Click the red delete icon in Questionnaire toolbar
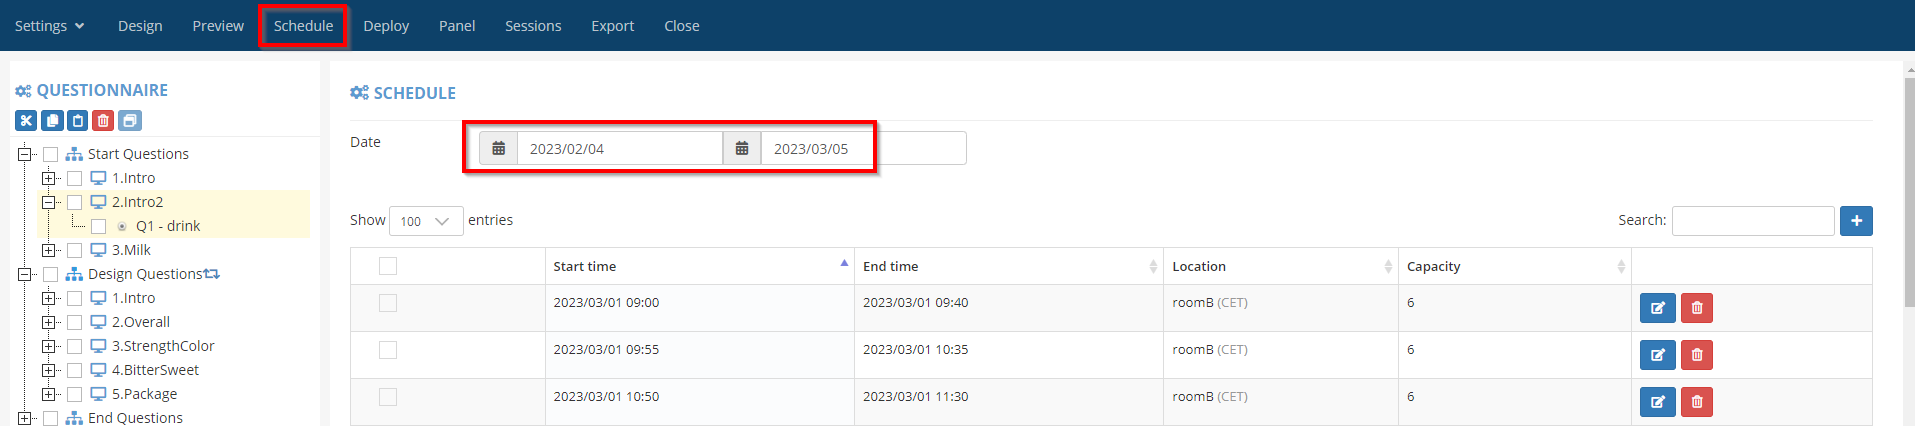This screenshot has width=1915, height=426. [x=103, y=121]
